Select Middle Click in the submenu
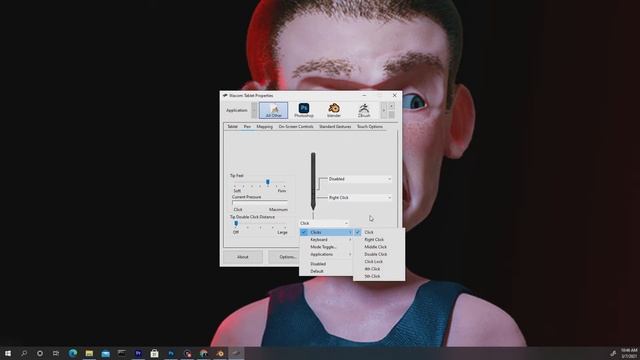640x360 pixels. [x=379, y=247]
